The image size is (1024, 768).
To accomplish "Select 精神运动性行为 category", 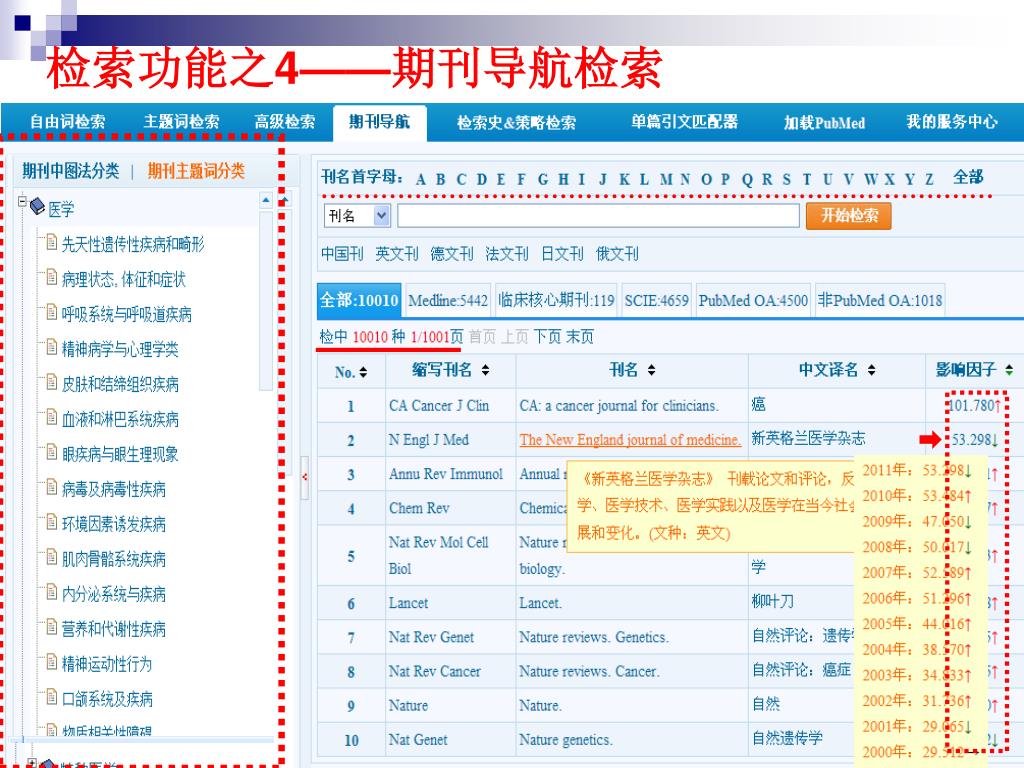I will [106, 664].
